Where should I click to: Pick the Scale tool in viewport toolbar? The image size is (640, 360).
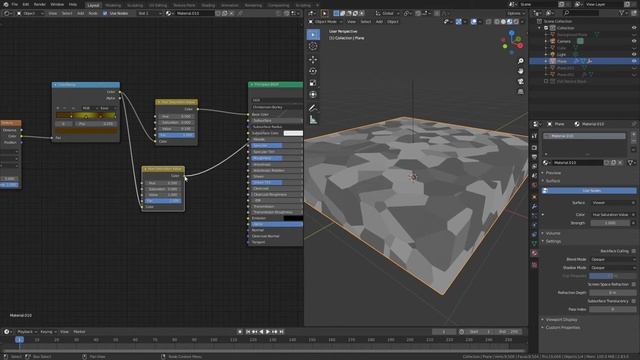[x=313, y=83]
